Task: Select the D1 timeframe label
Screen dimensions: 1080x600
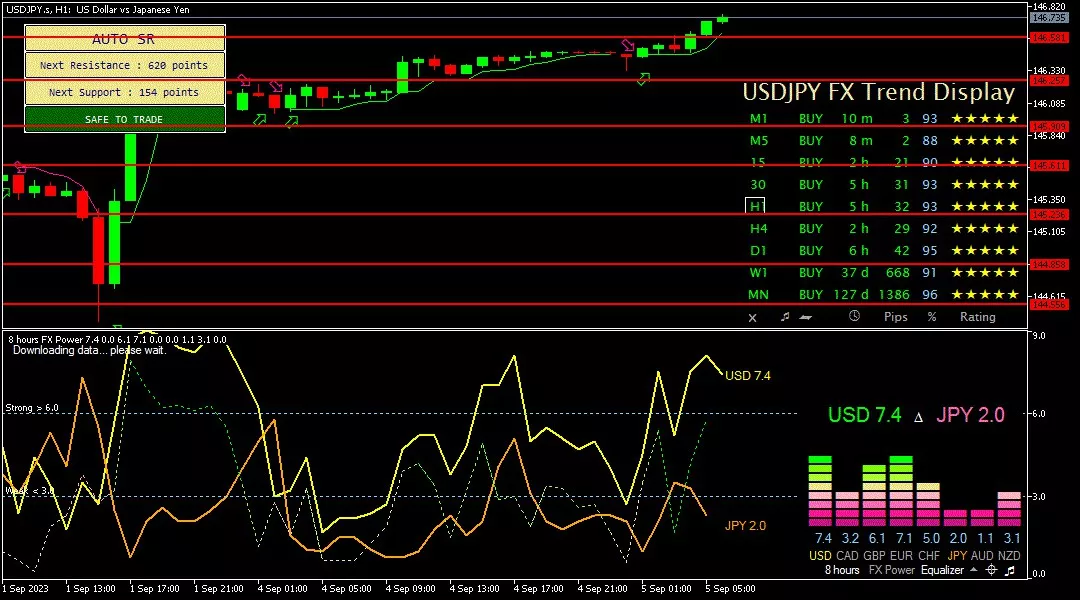Action: tap(758, 251)
